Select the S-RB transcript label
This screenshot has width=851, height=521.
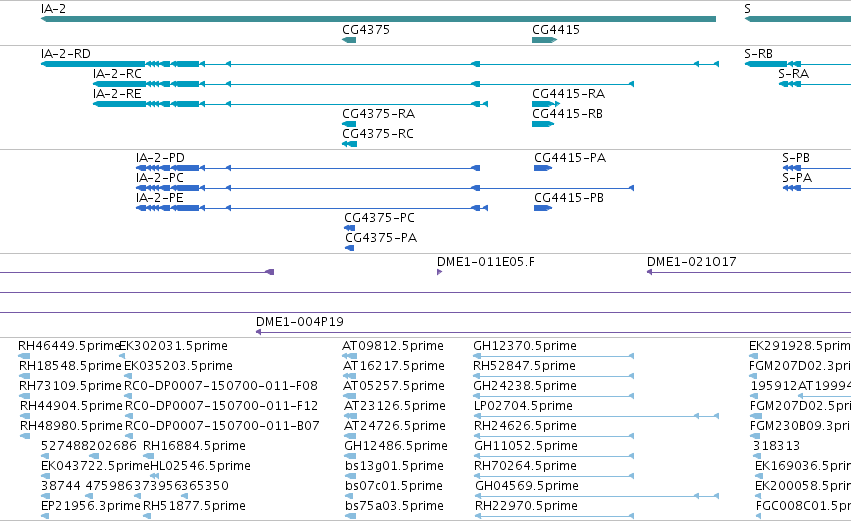(x=758, y=54)
